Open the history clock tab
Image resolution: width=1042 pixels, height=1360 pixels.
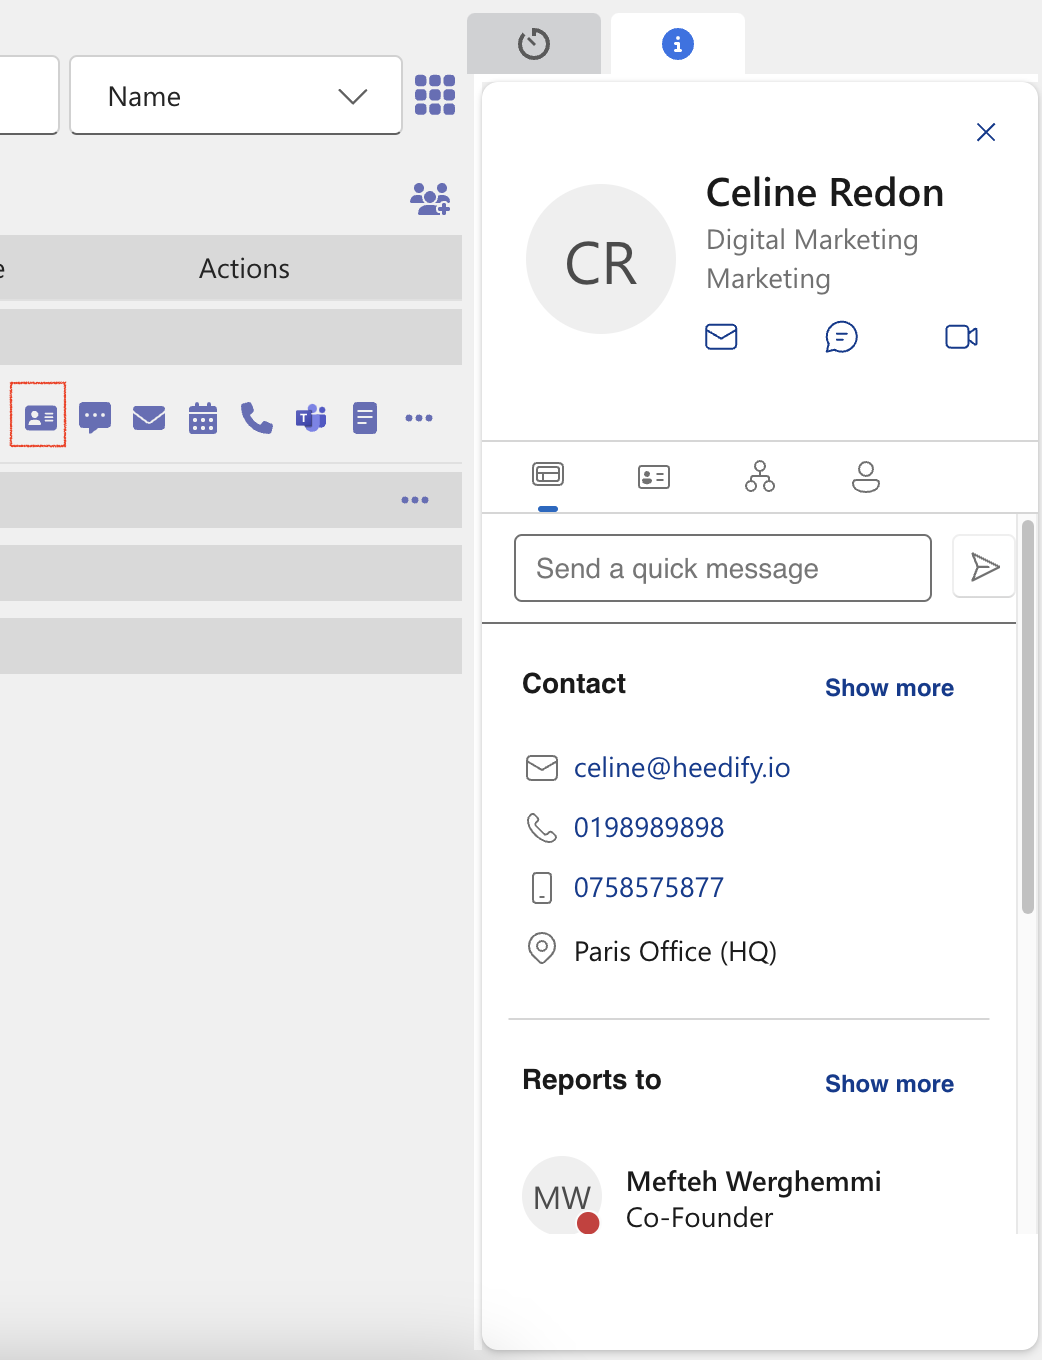point(534,44)
